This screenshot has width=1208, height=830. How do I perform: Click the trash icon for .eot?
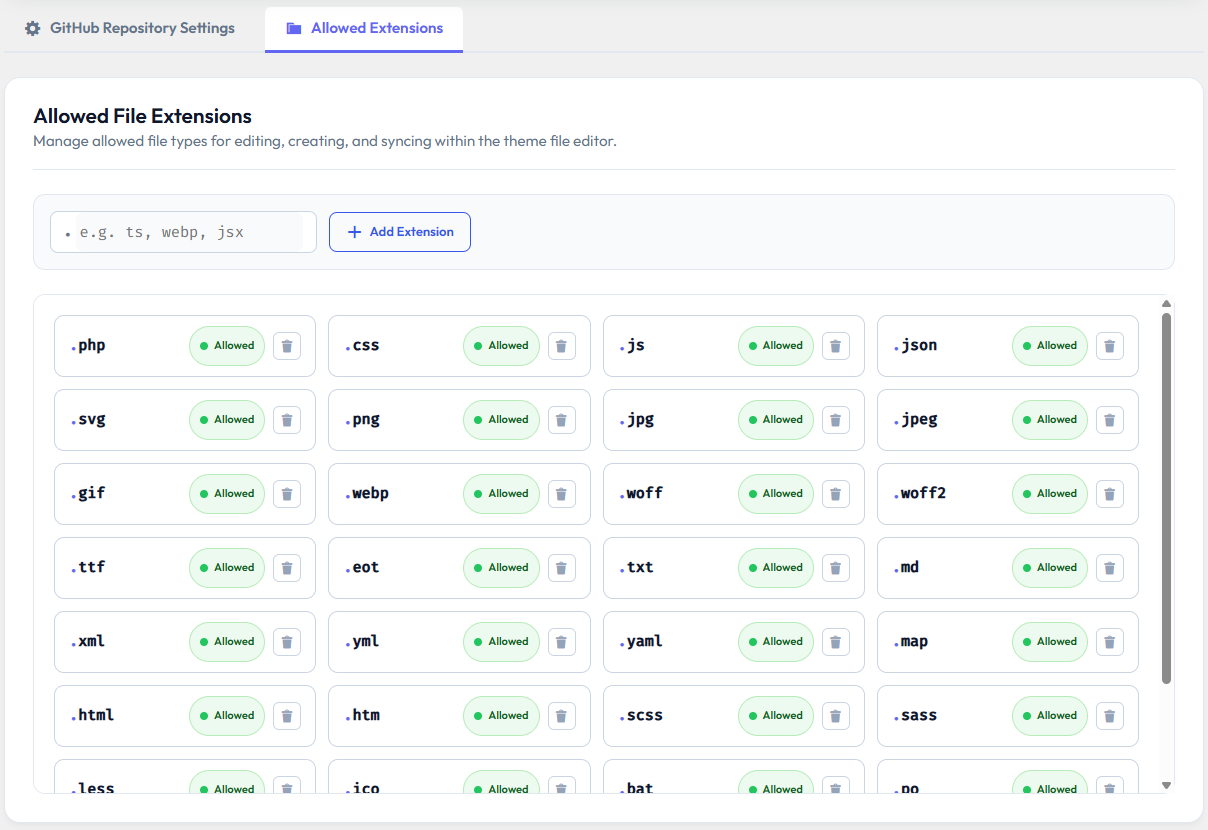pos(561,568)
